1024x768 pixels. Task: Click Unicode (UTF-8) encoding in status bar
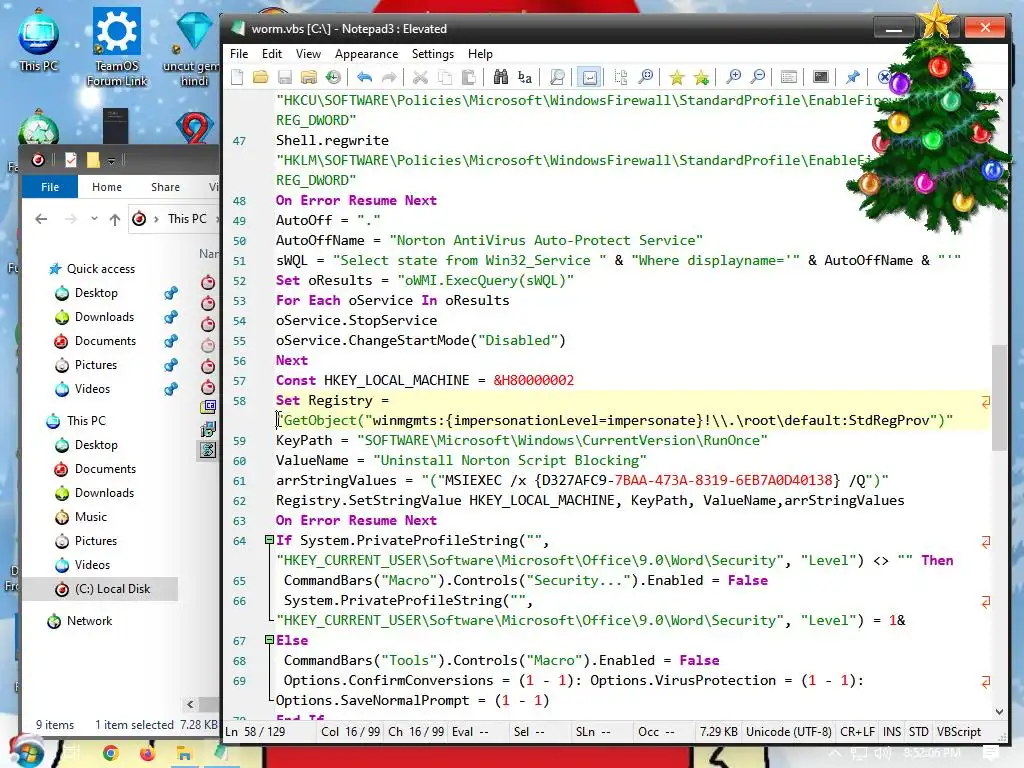pyautogui.click(x=789, y=732)
